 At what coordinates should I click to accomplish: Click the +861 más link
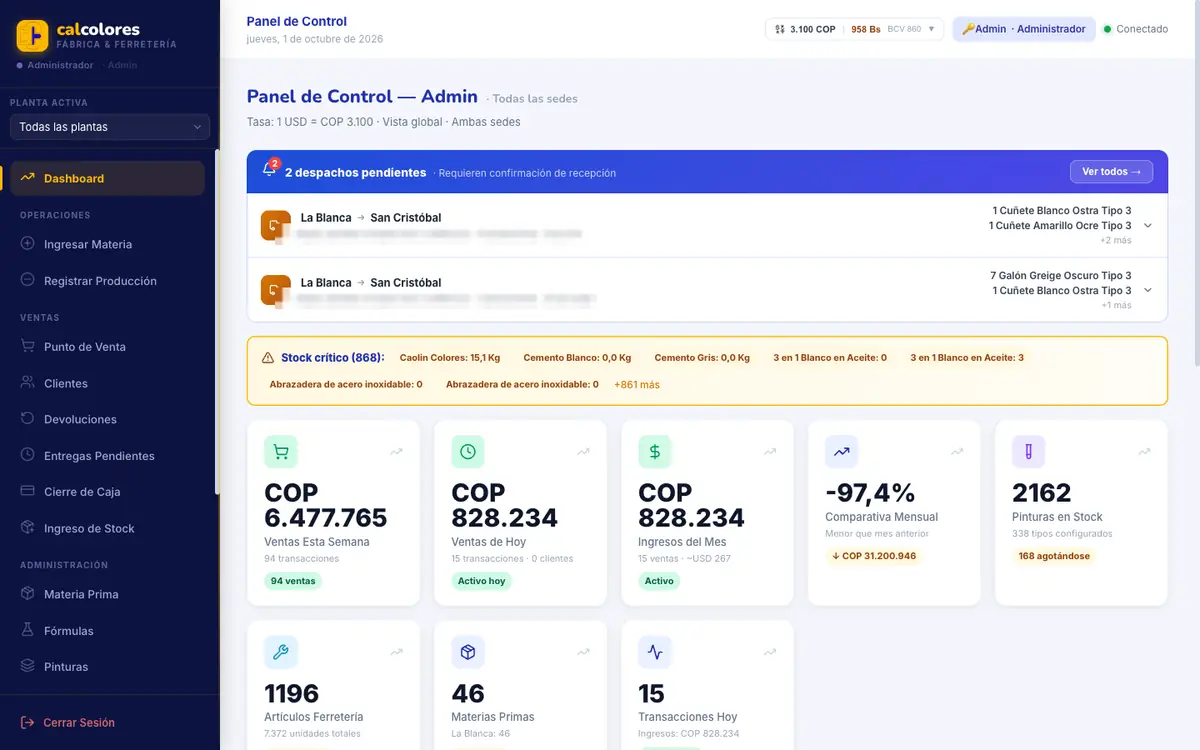tap(637, 384)
